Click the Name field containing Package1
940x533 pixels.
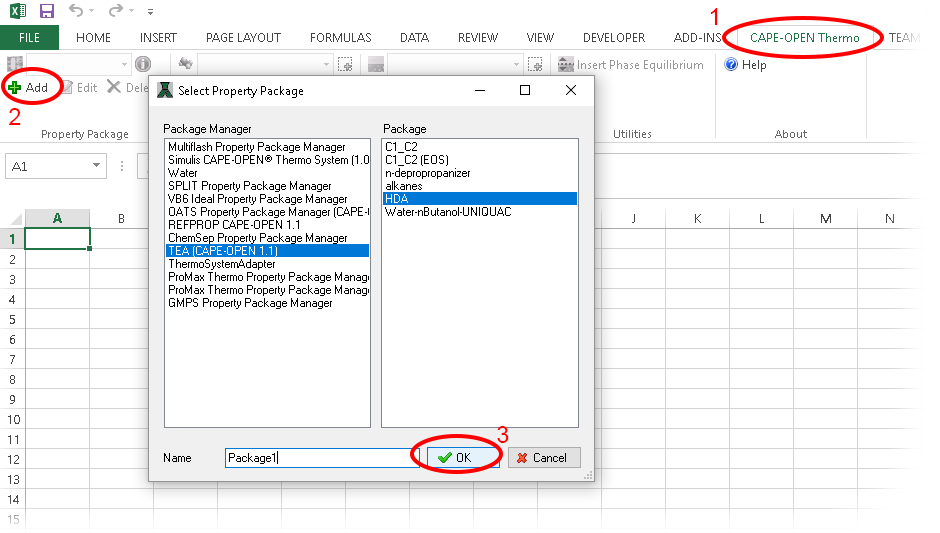click(x=322, y=458)
